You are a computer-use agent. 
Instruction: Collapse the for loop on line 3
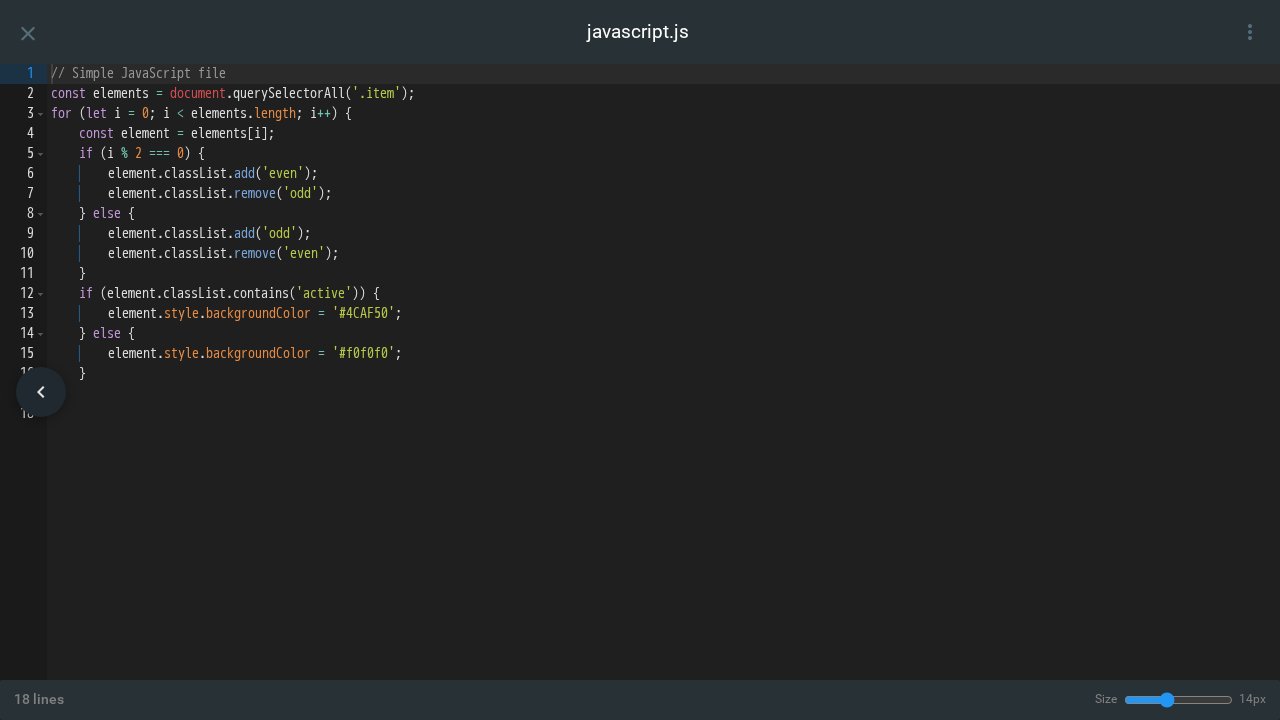coord(41,113)
